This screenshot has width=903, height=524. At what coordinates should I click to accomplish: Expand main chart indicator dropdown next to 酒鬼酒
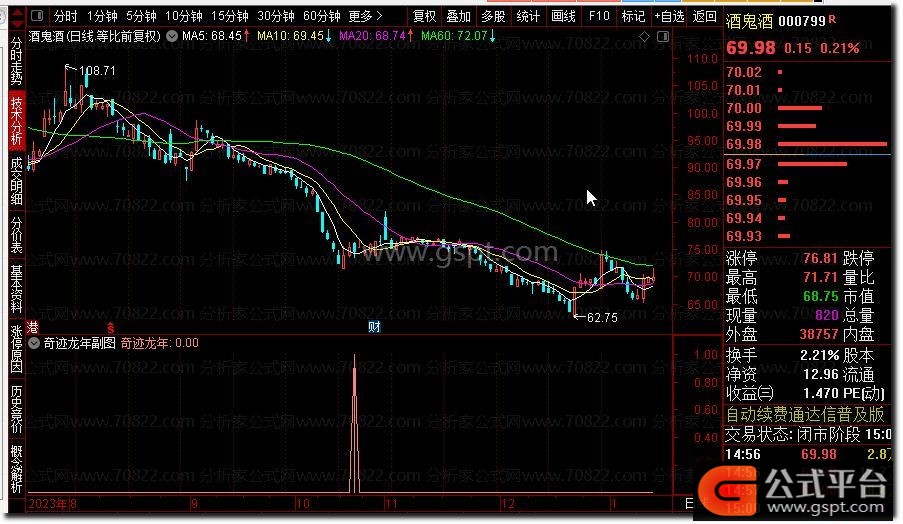pos(172,36)
